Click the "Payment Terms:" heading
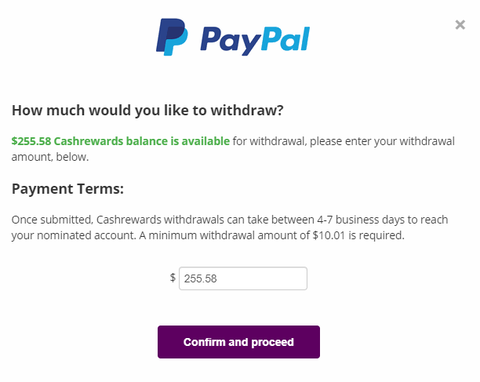The width and height of the screenshot is (480, 382). click(x=68, y=189)
